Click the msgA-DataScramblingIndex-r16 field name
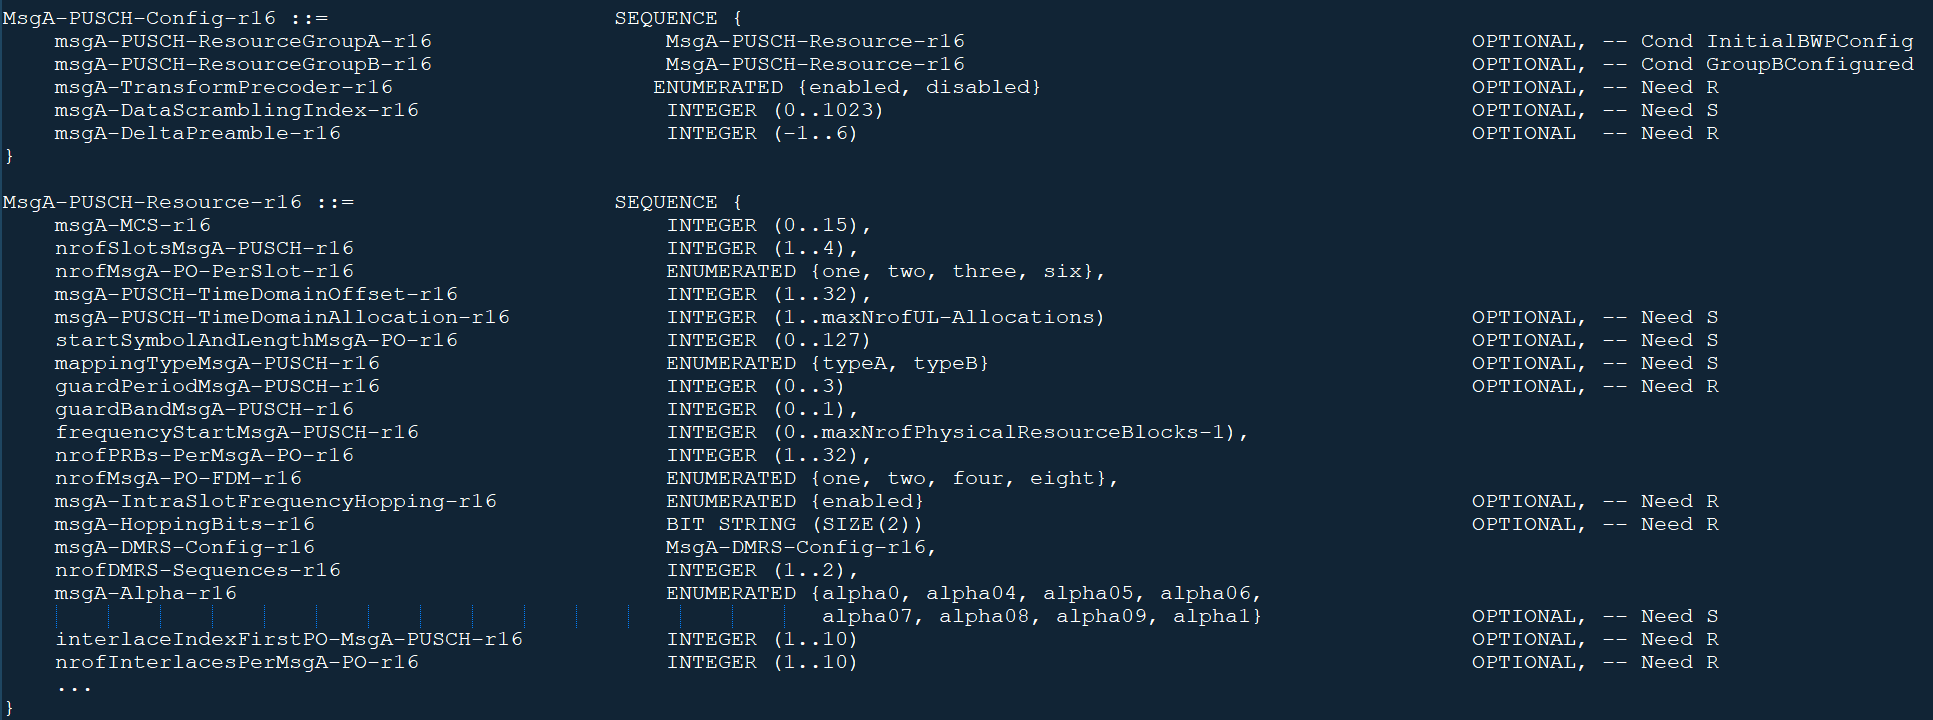The image size is (1933, 720). coord(236,110)
